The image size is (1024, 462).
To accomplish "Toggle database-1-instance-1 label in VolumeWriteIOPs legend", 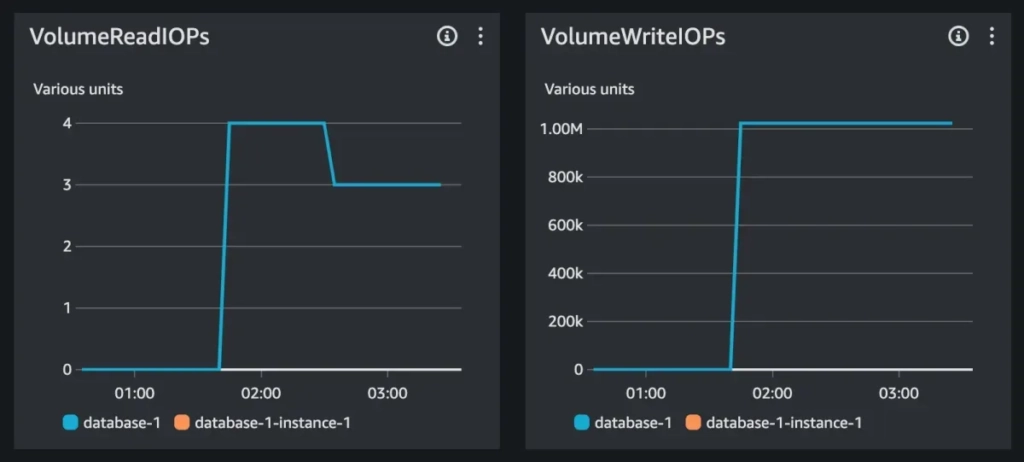I will click(x=784, y=423).
